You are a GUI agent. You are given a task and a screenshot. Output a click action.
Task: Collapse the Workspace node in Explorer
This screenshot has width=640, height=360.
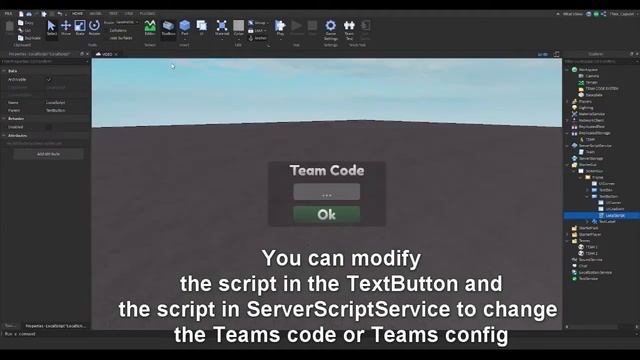[567, 70]
